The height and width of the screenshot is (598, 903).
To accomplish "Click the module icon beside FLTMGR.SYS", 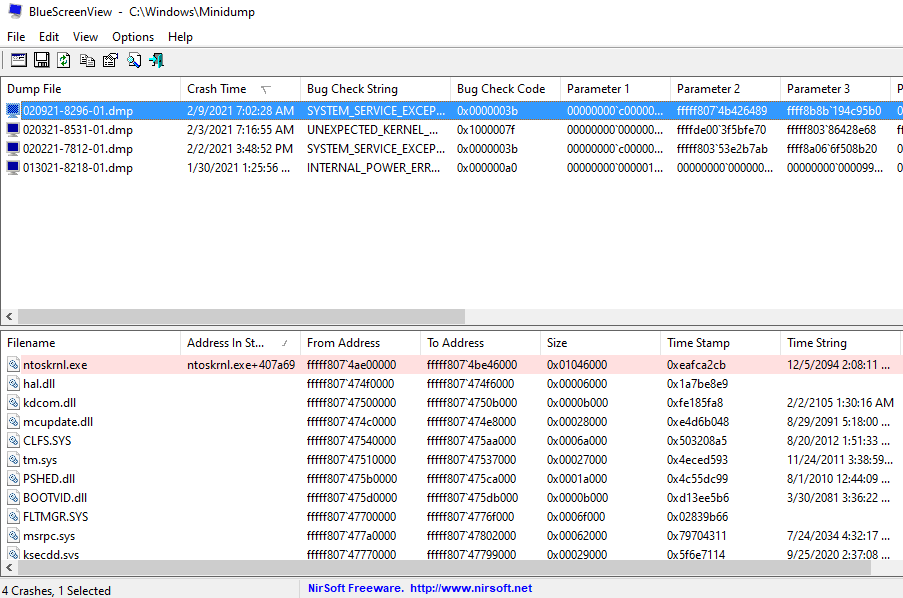I will click(13, 517).
